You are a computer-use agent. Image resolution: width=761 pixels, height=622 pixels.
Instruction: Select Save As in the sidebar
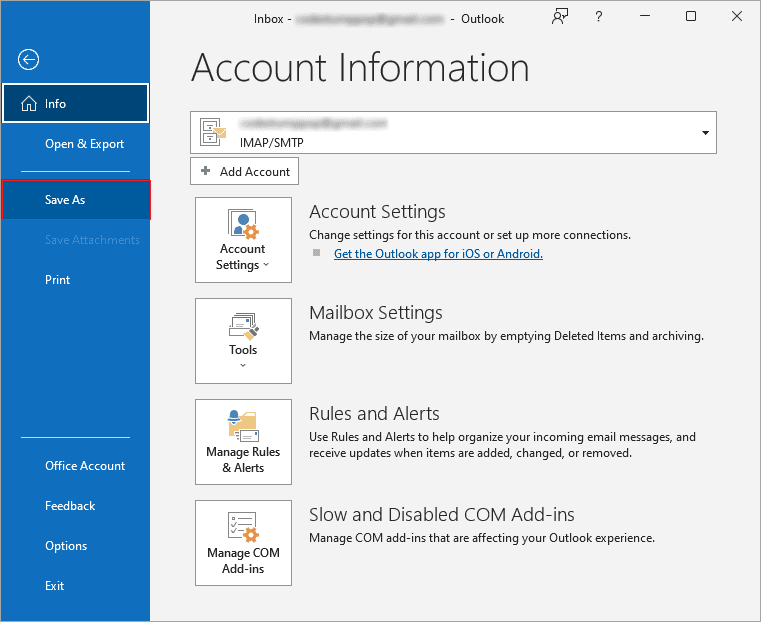click(x=76, y=200)
